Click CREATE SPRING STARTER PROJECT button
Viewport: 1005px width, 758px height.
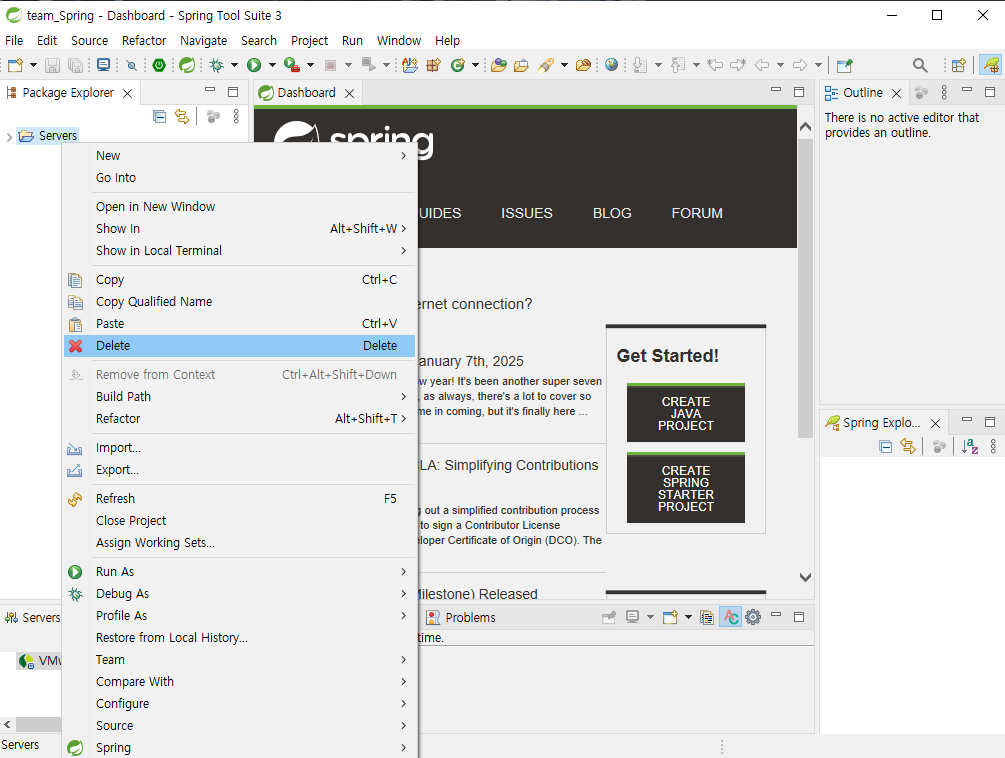[x=686, y=488]
